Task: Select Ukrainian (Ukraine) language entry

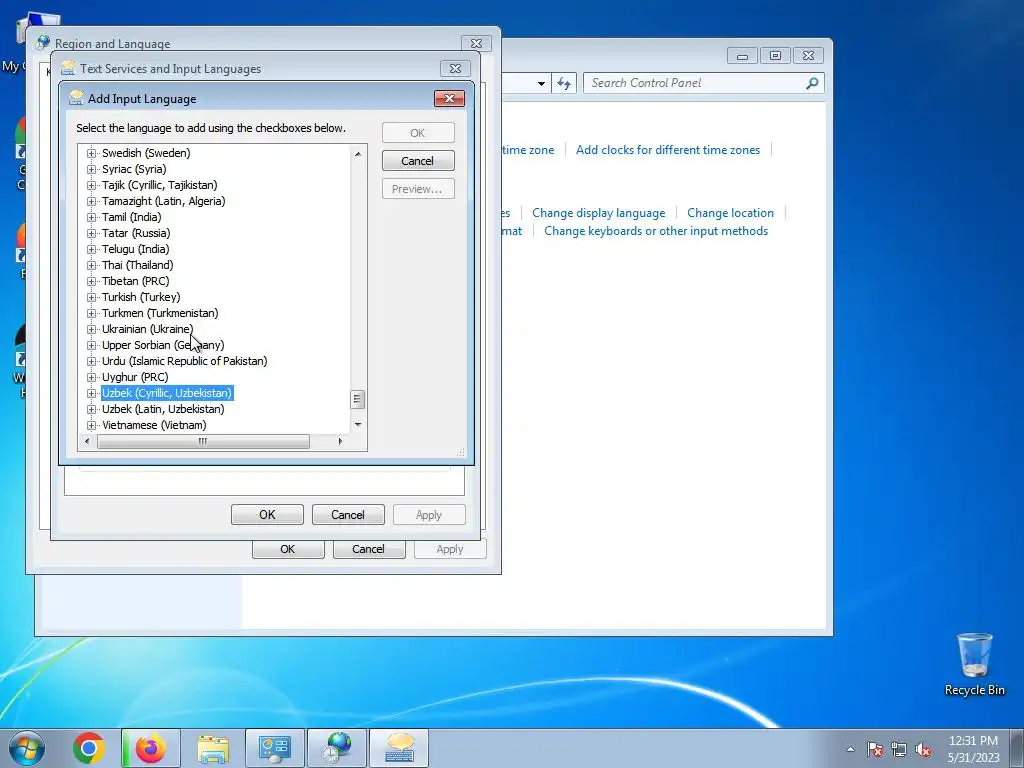Action: click(x=148, y=329)
